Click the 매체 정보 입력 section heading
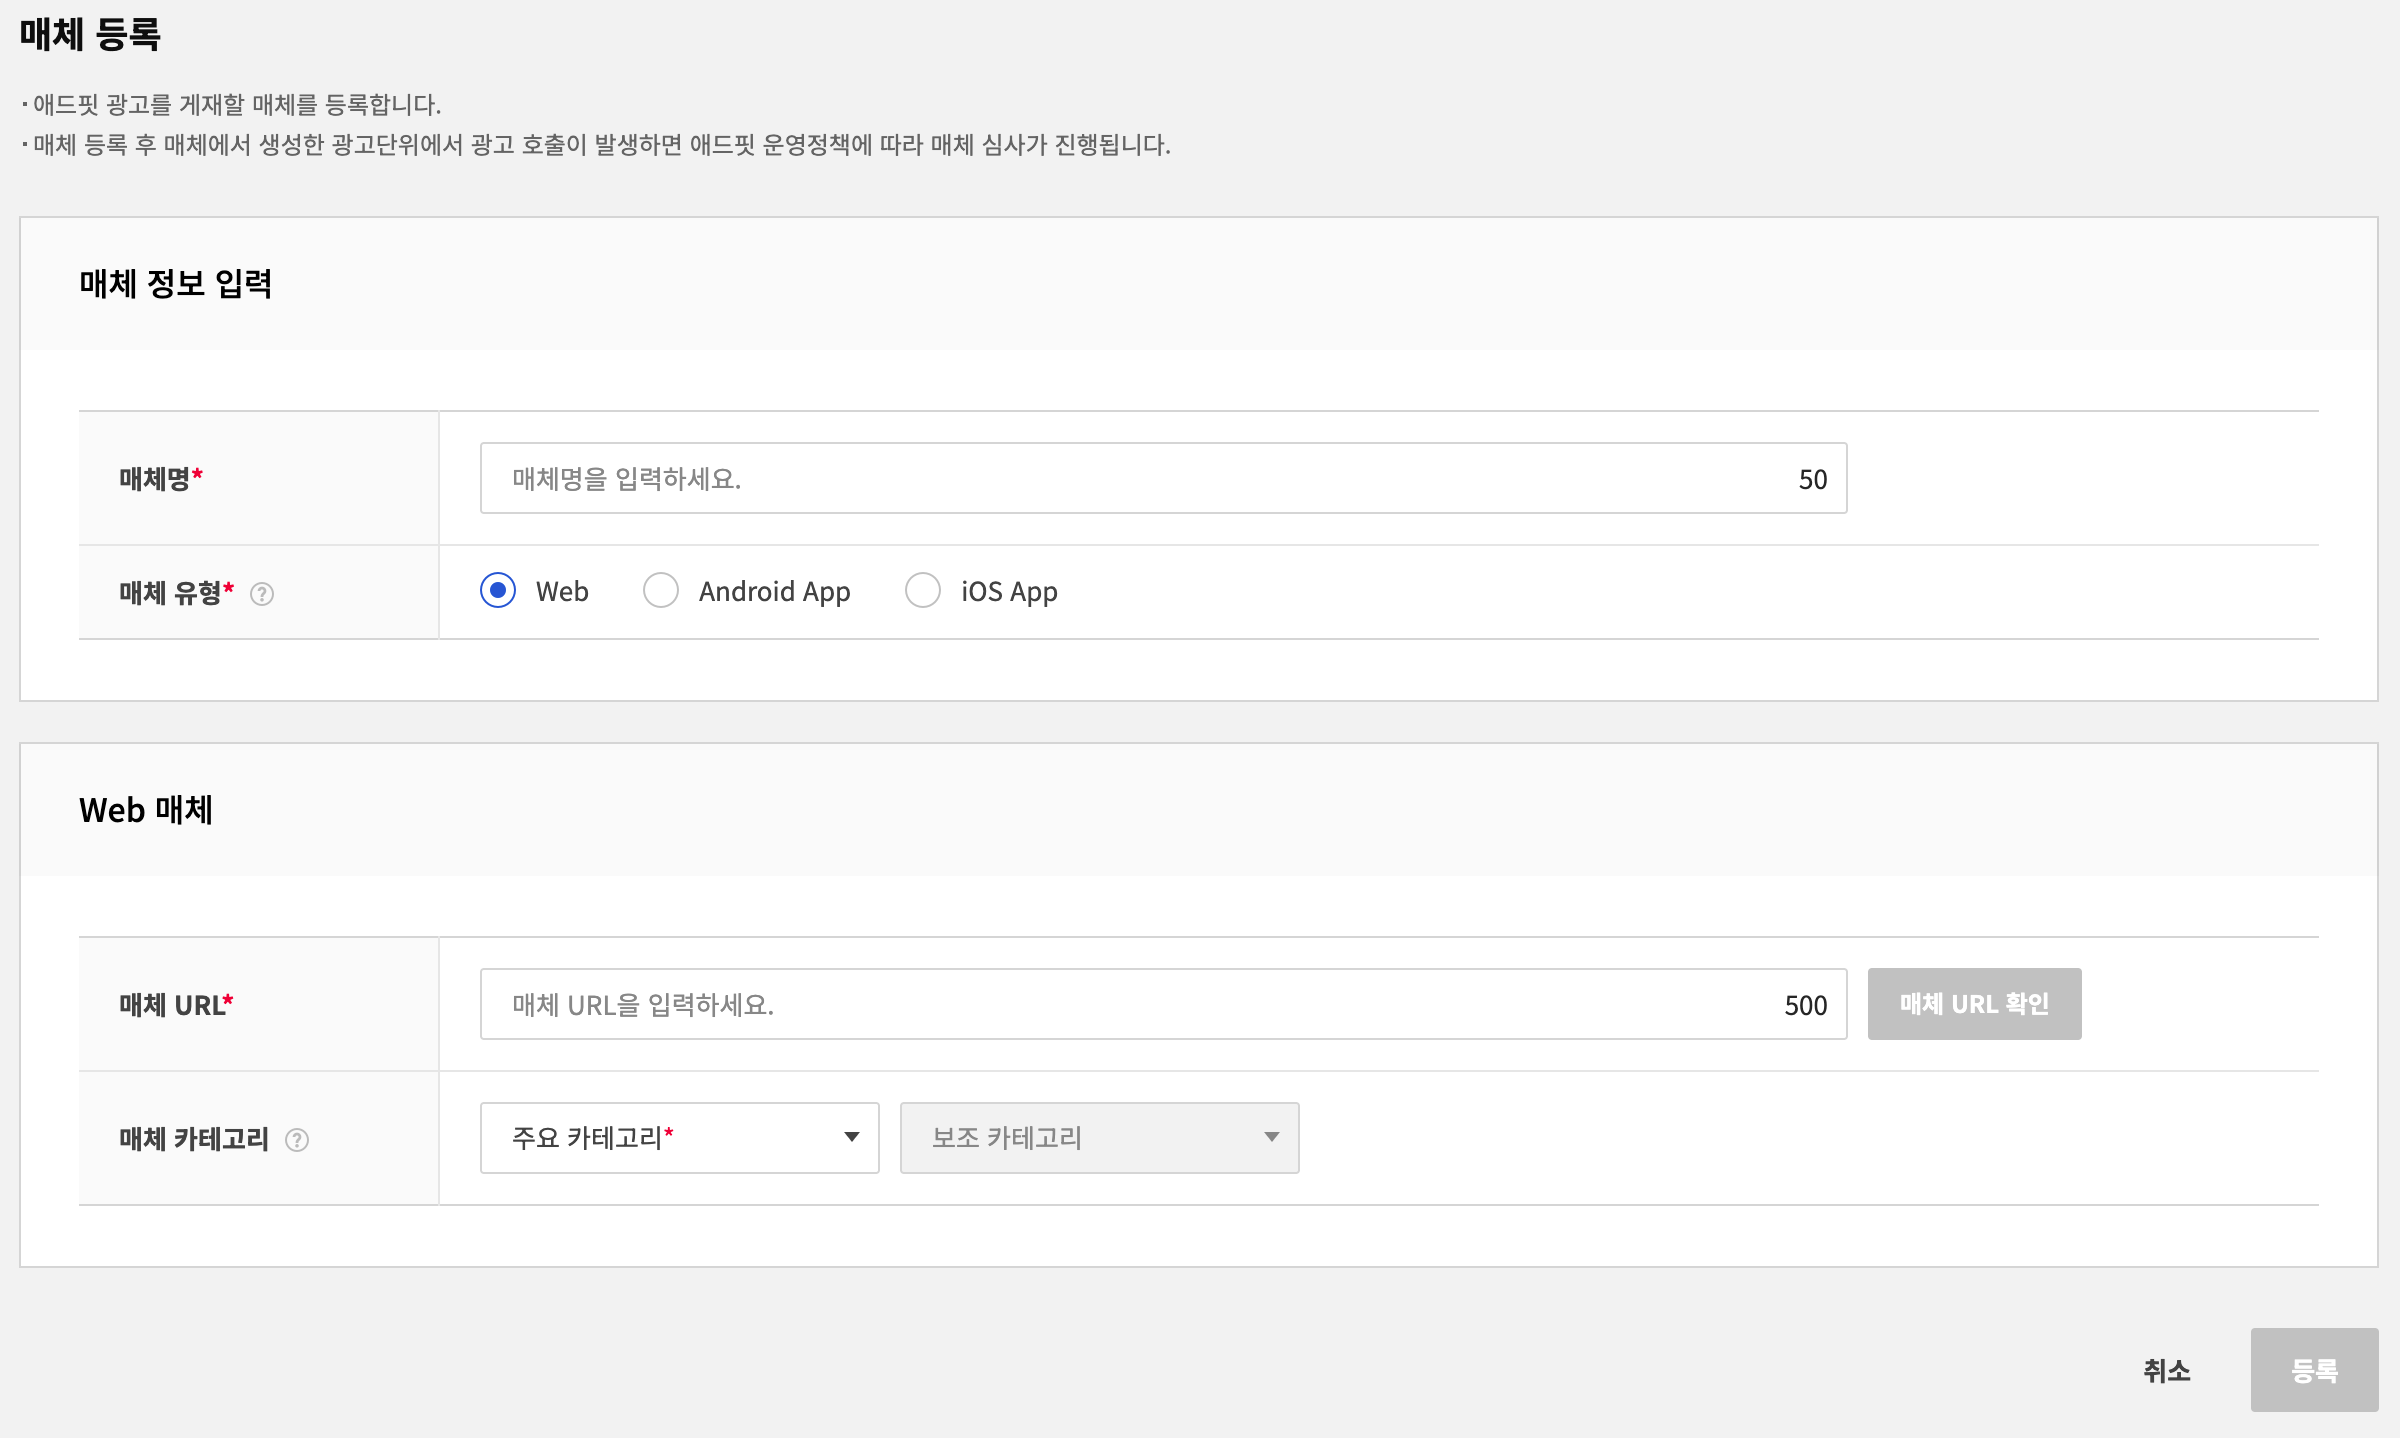The image size is (2400, 1438). coord(176,284)
